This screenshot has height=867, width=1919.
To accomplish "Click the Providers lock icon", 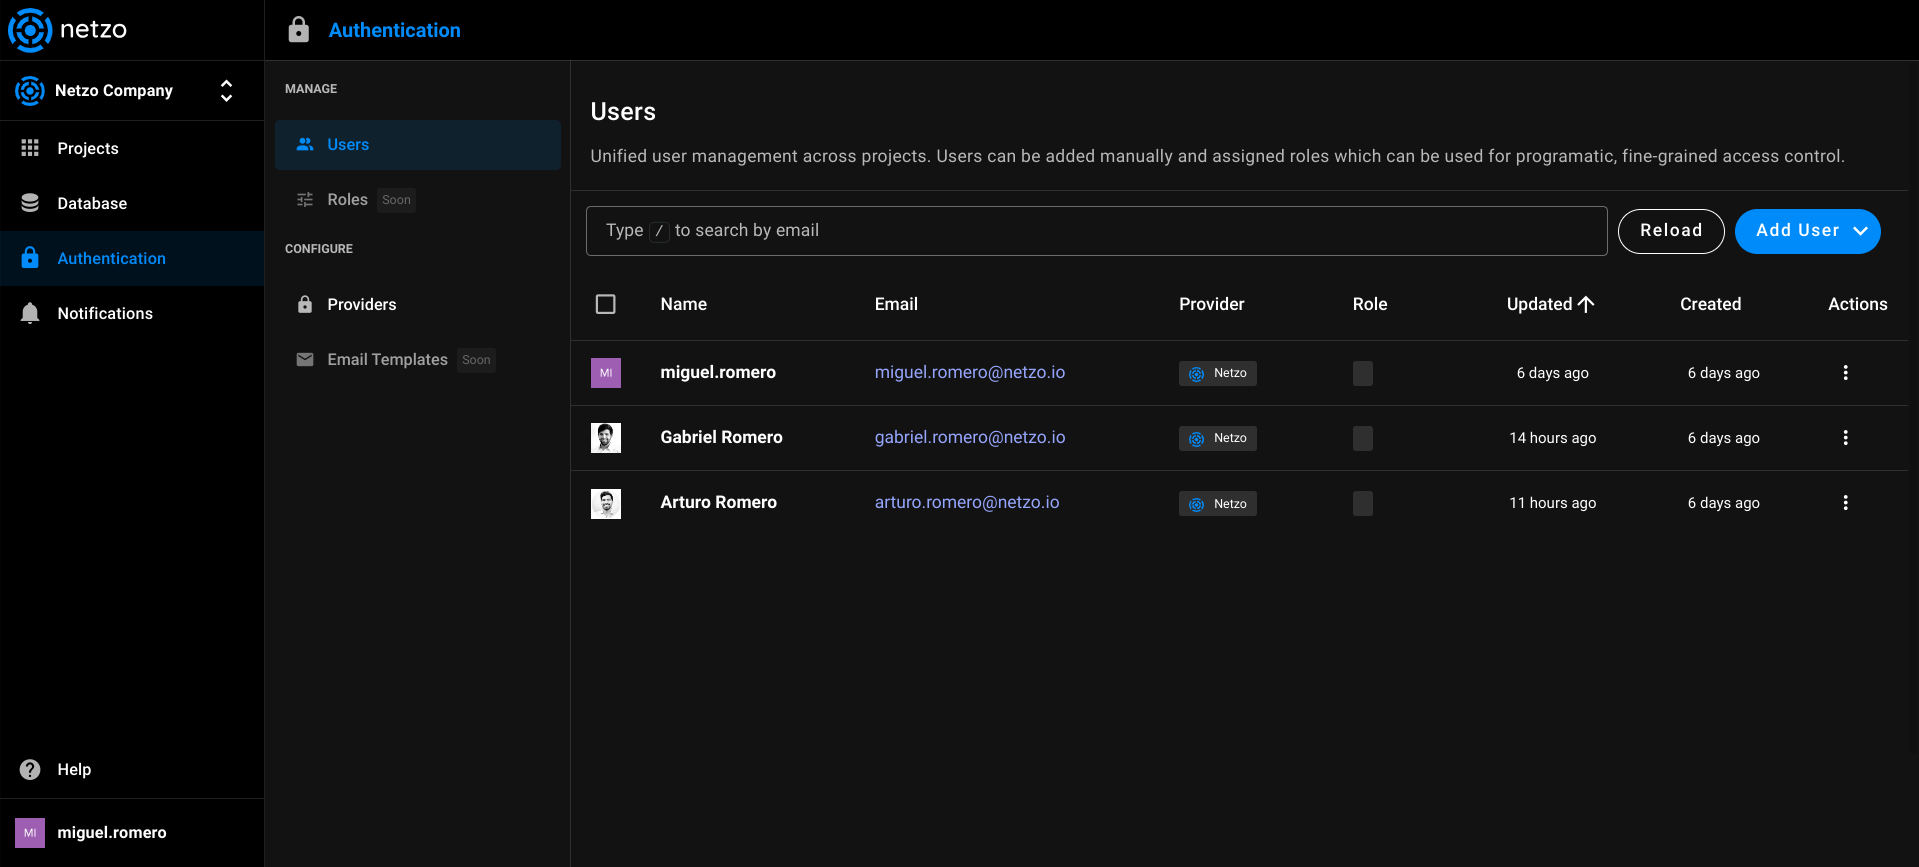I will [305, 304].
